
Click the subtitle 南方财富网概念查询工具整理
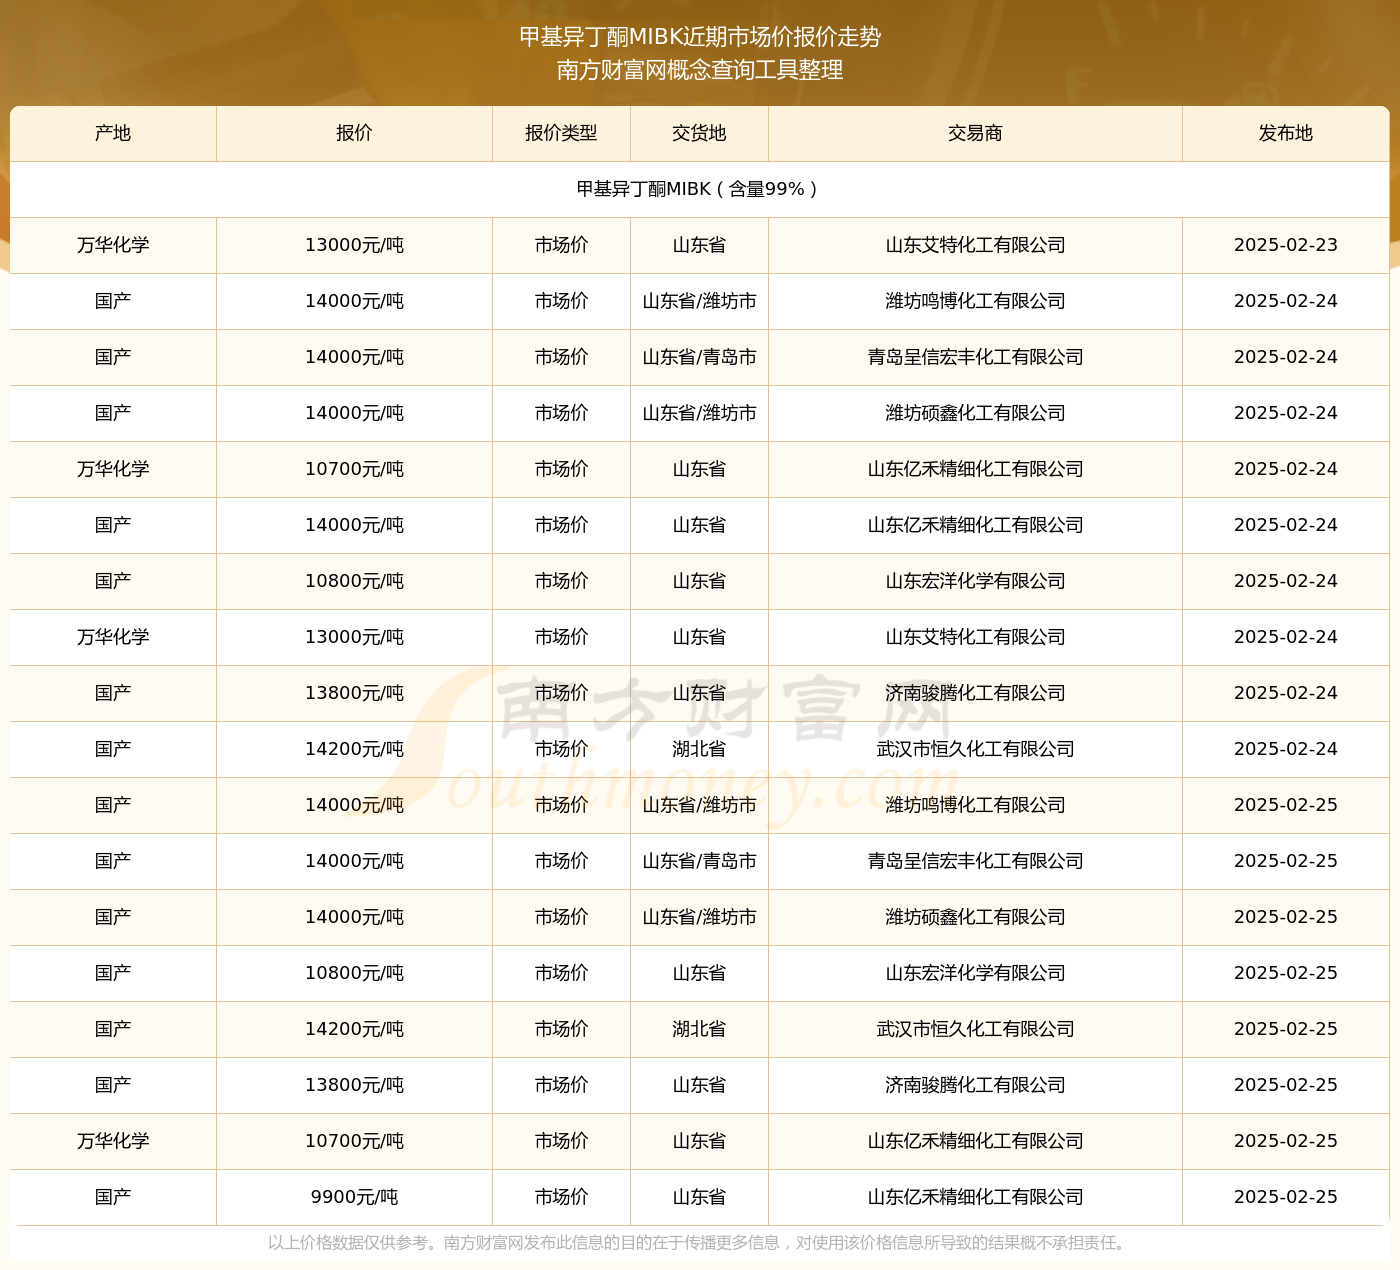tap(700, 70)
